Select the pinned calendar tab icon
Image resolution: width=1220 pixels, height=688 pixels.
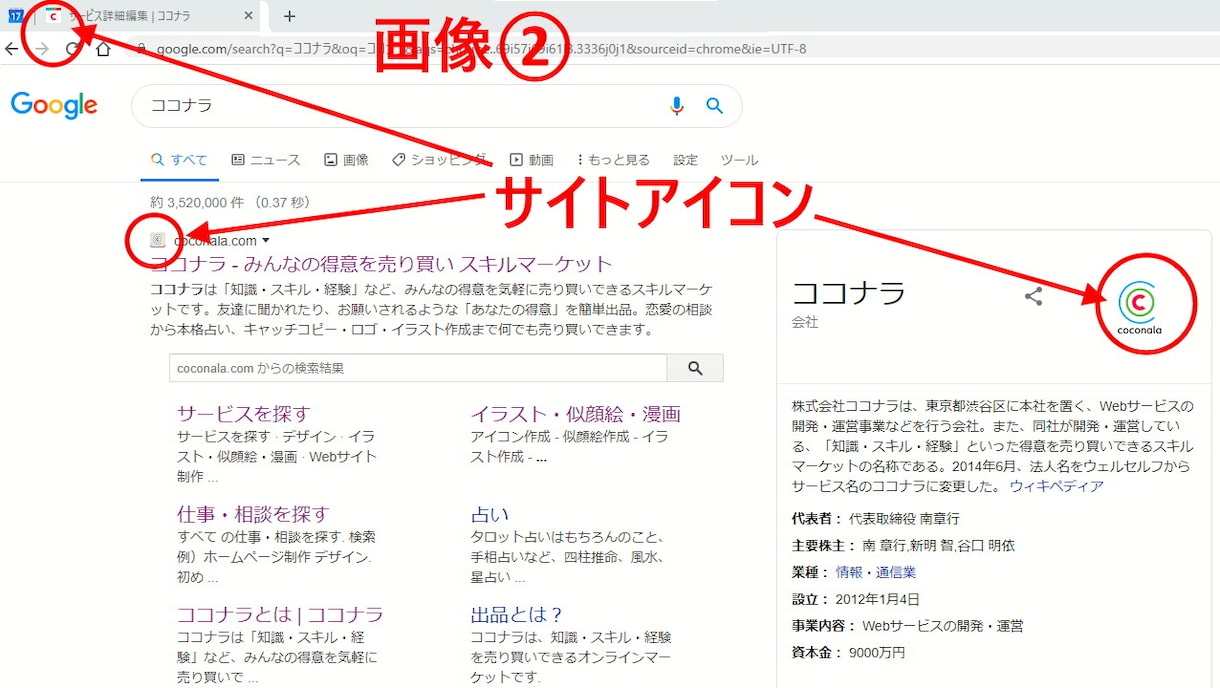16,16
